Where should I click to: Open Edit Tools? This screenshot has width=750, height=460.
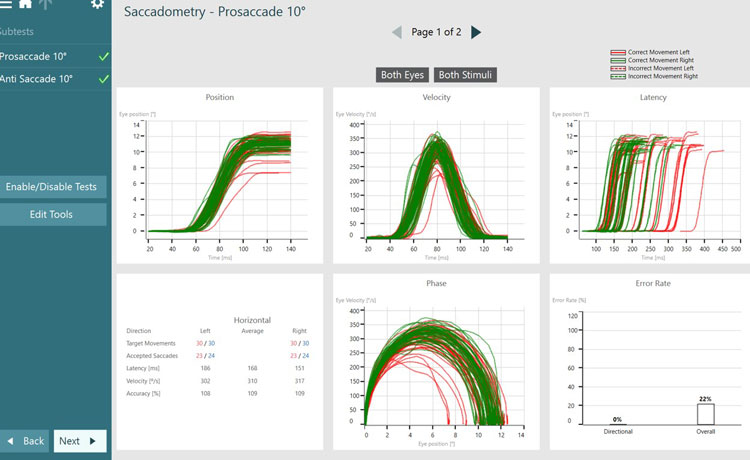[x=52, y=214]
